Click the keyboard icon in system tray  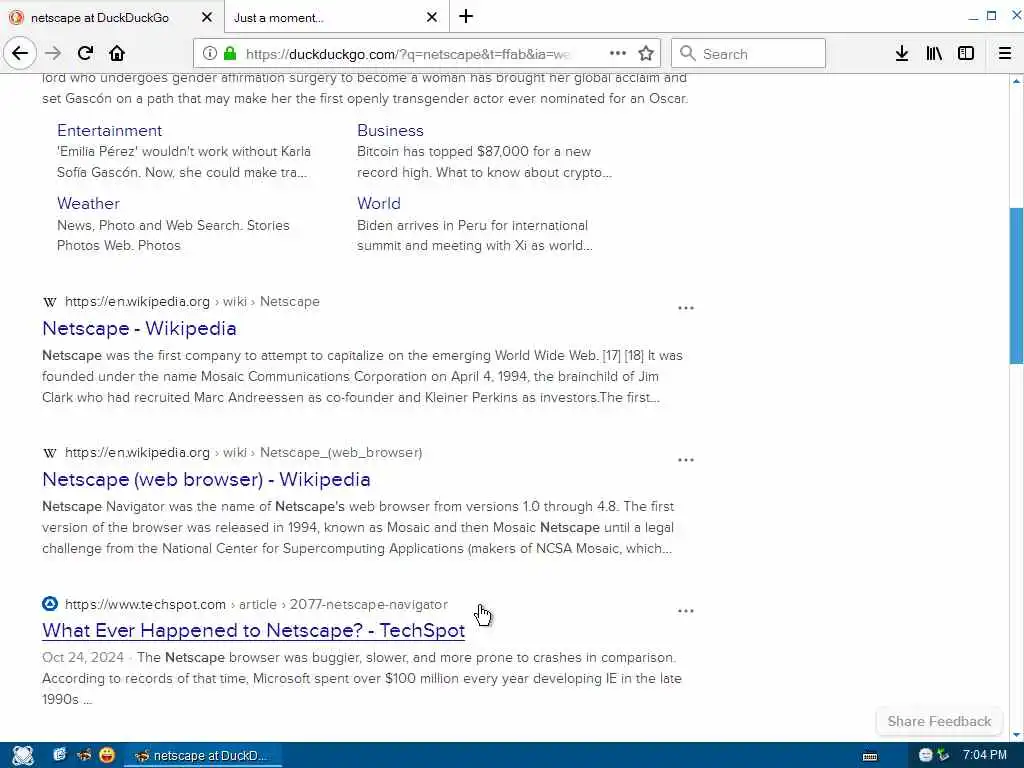pos(870,756)
